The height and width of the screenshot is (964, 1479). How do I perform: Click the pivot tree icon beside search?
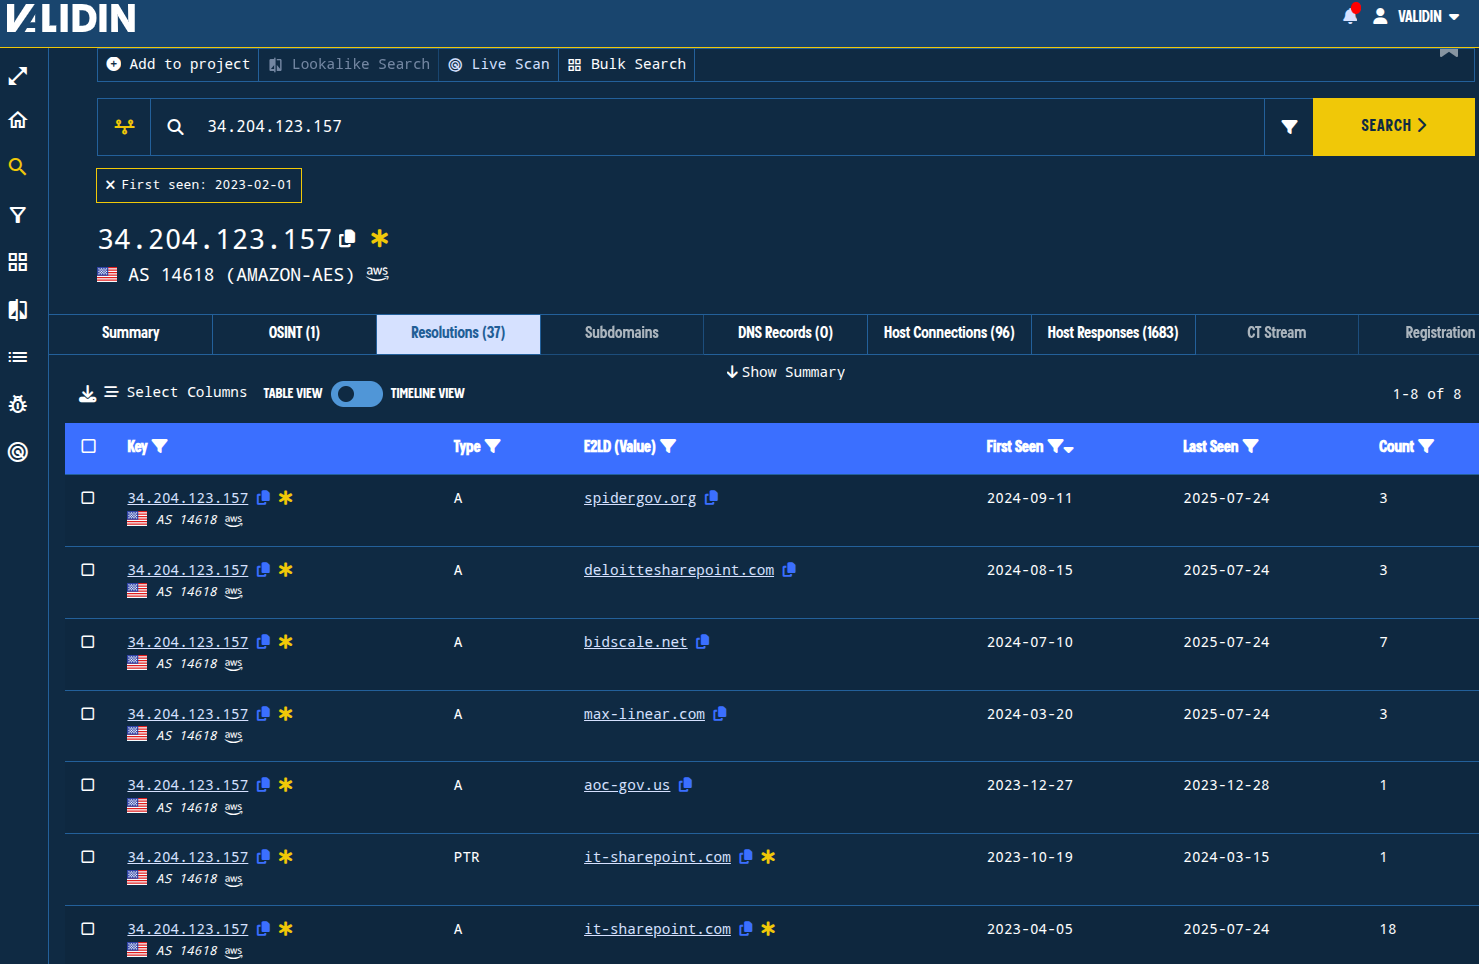pyautogui.click(x=124, y=127)
